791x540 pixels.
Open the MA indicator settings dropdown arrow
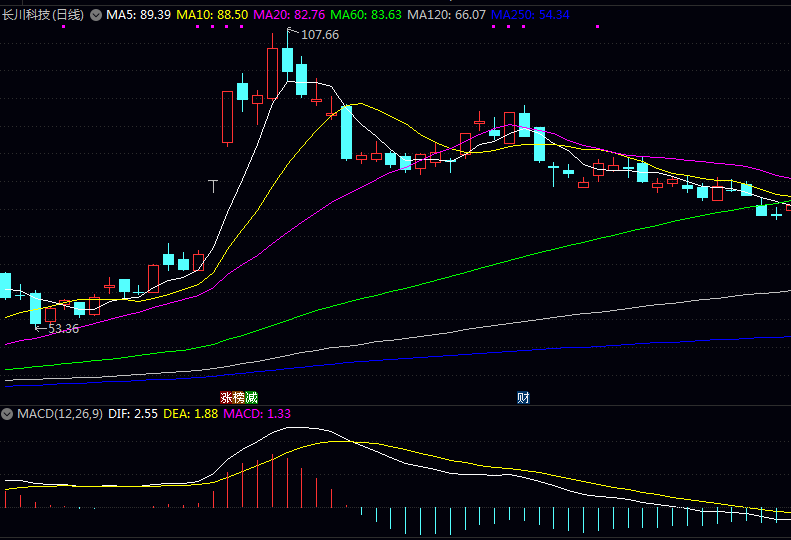coord(96,15)
